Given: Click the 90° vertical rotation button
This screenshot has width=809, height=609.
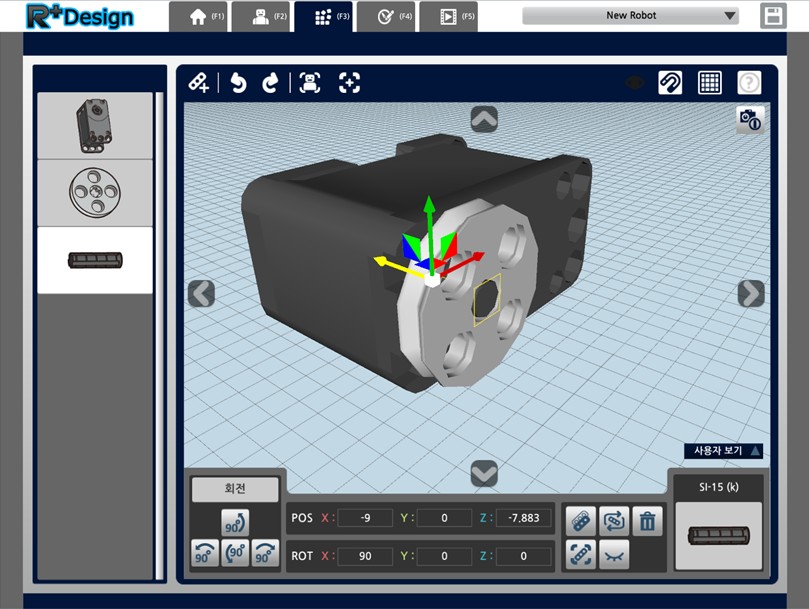Looking at the screenshot, I should click(x=235, y=522).
